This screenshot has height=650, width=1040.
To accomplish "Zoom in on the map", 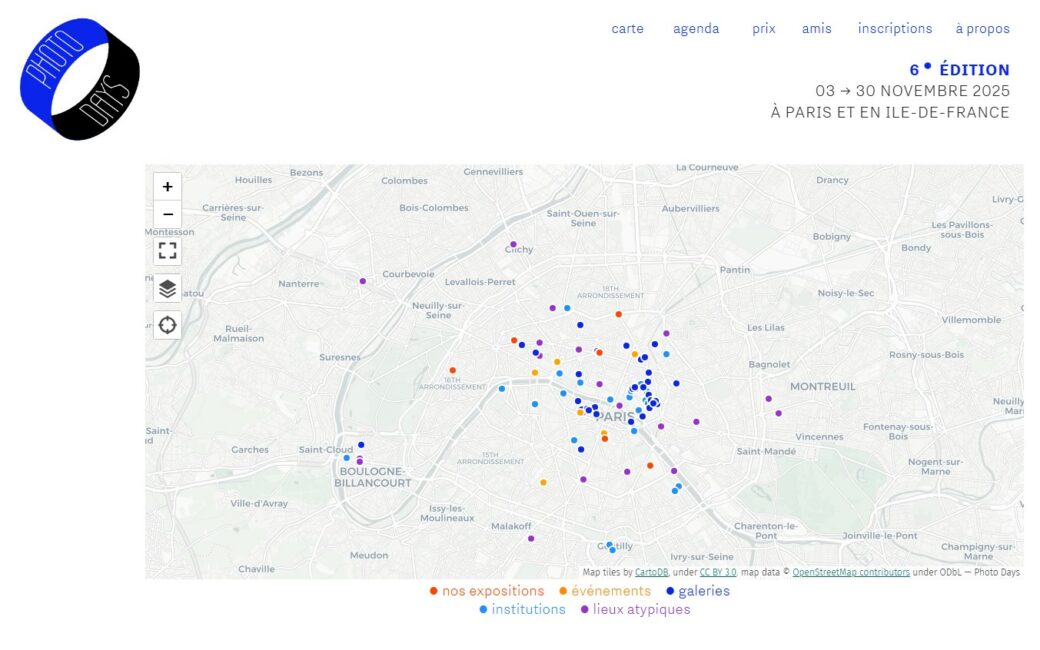I will point(167,186).
